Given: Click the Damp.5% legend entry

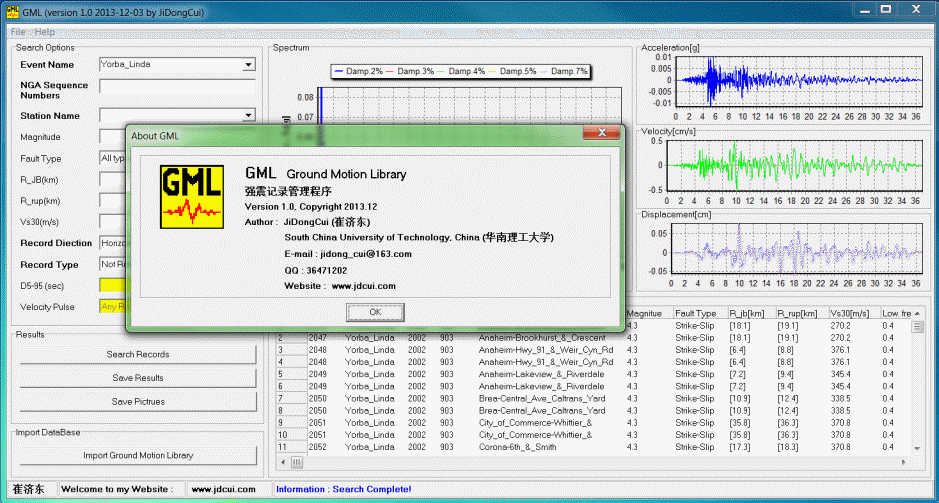Looking at the screenshot, I should click(513, 71).
